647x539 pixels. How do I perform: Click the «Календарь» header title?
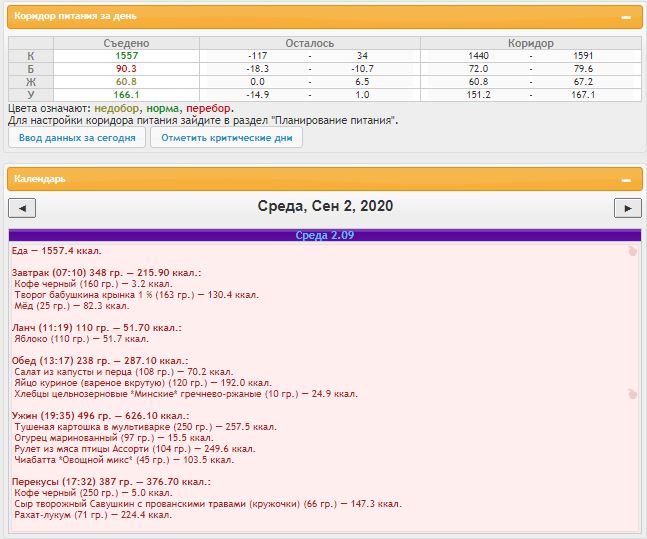(x=40, y=179)
